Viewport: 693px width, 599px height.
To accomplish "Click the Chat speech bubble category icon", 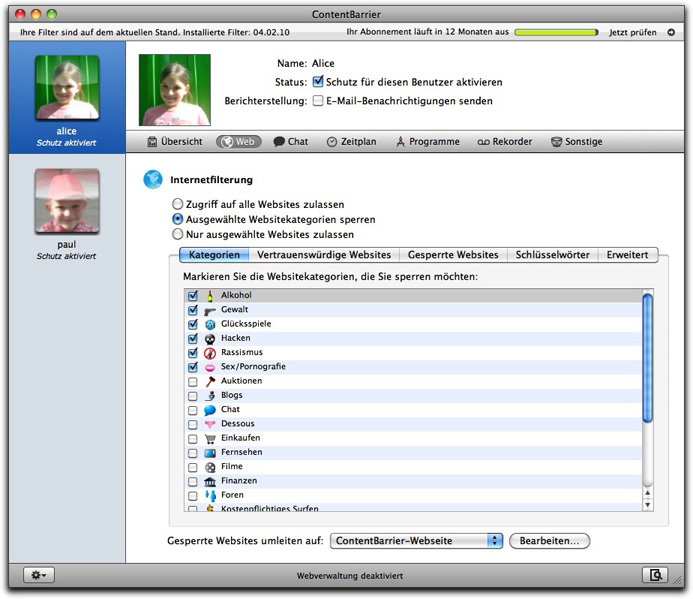I will (x=210, y=410).
